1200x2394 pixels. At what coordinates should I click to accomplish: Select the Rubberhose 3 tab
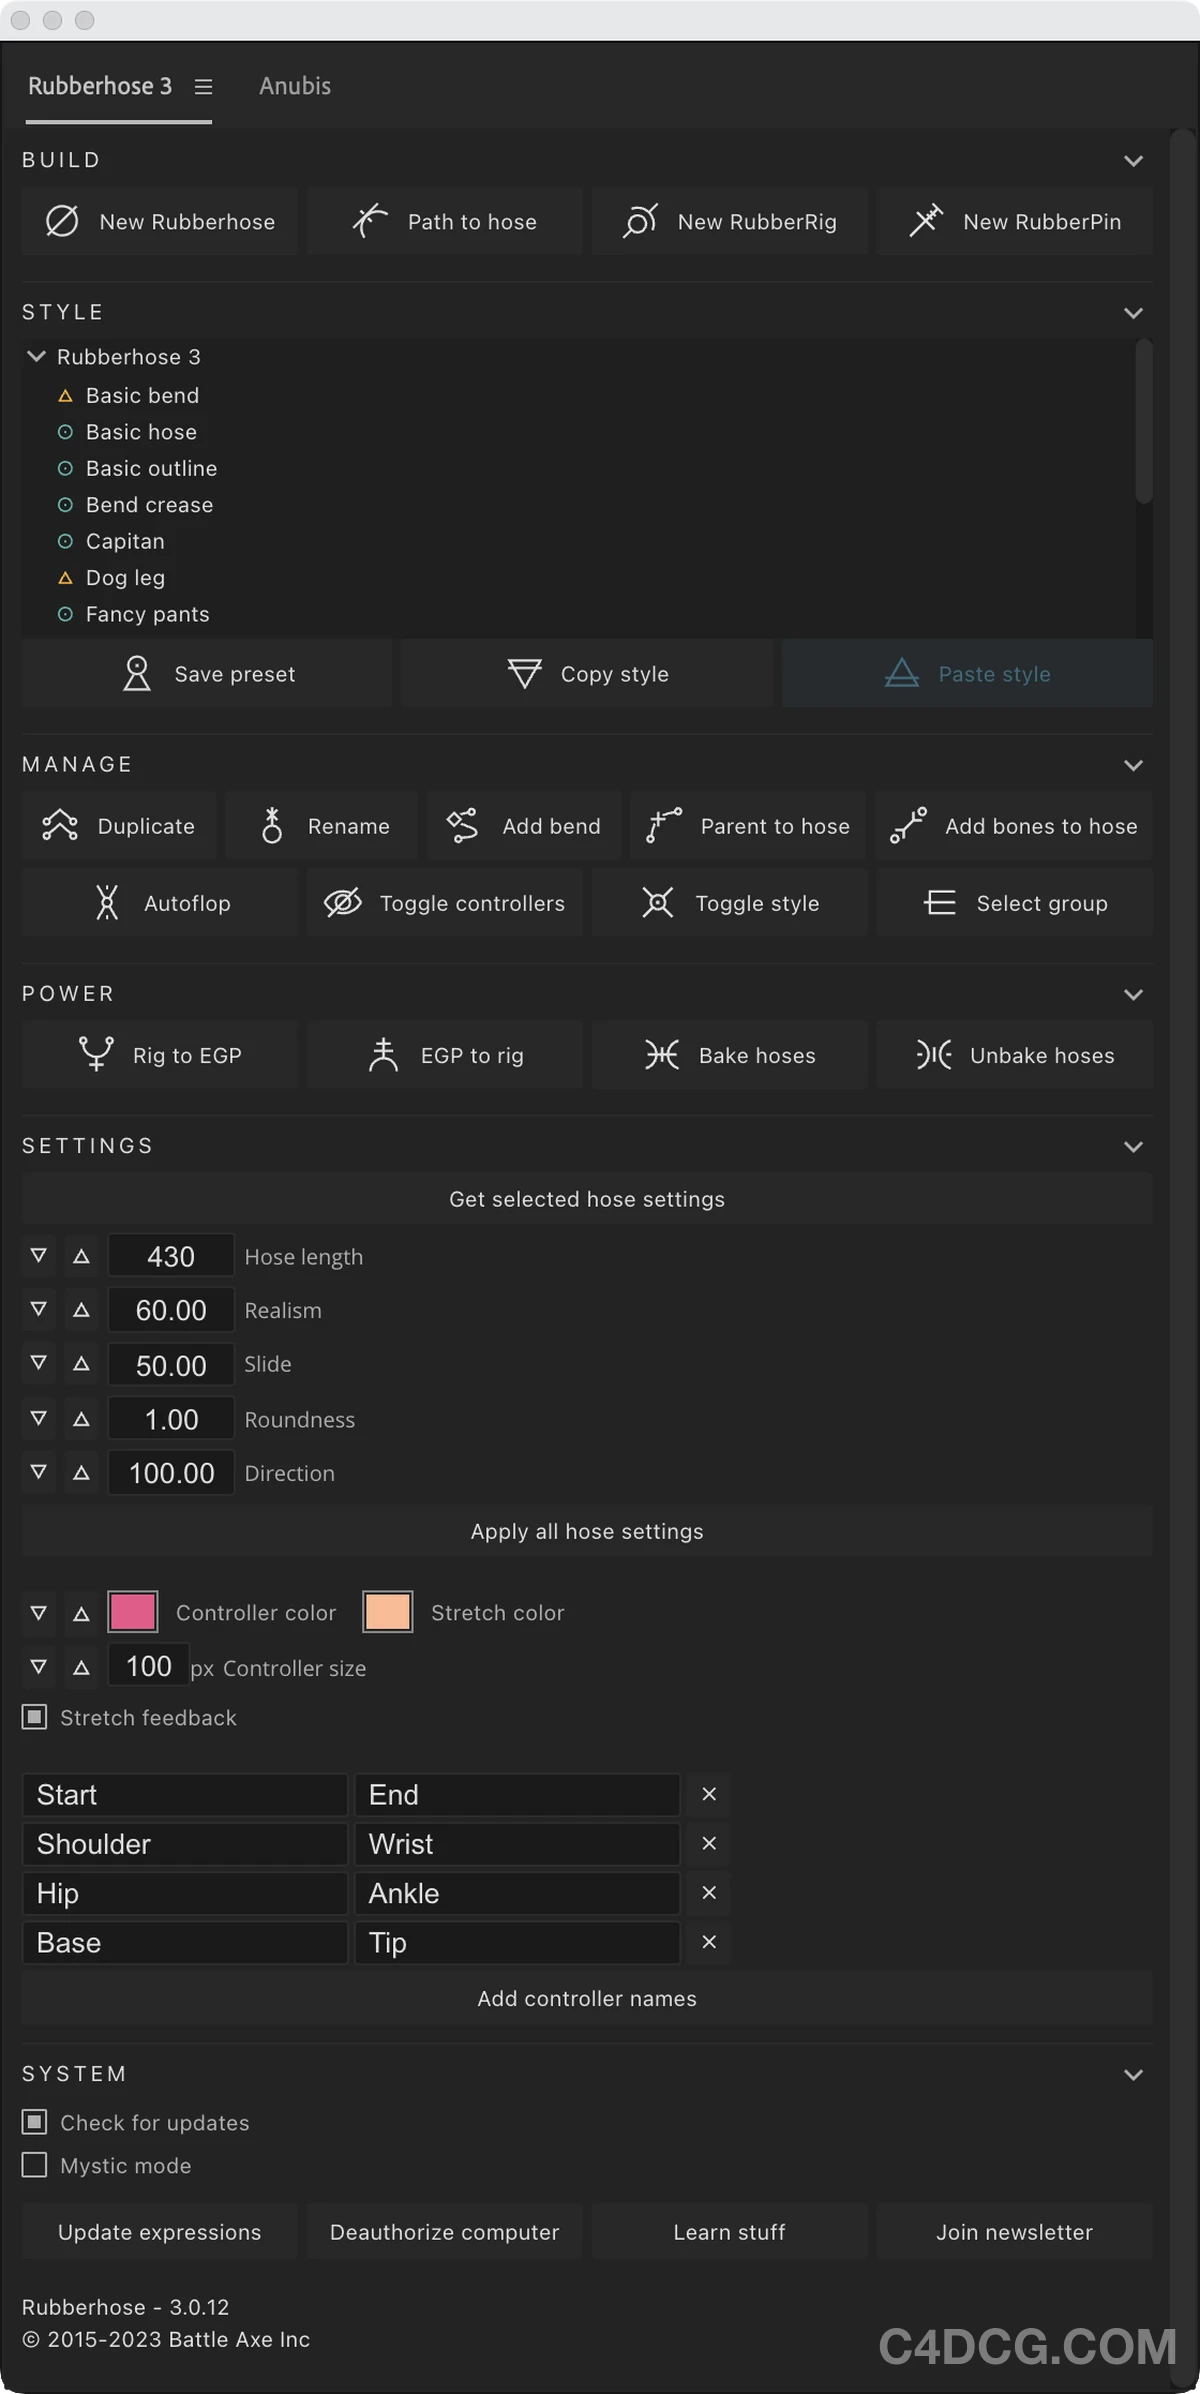tap(100, 86)
